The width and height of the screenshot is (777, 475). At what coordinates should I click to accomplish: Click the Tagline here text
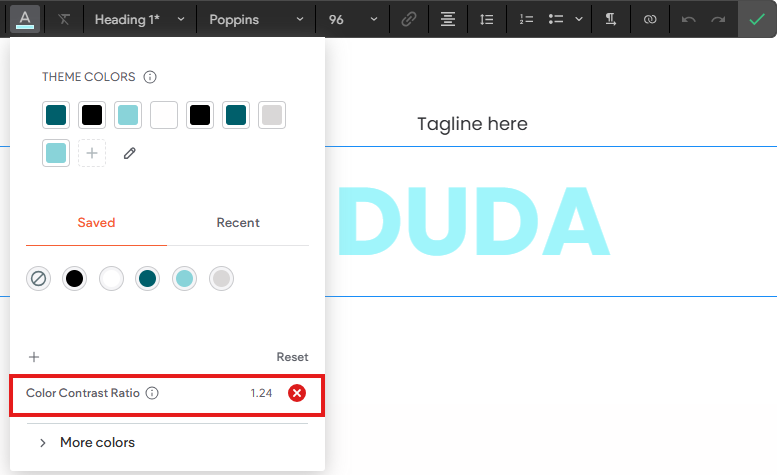pos(472,124)
